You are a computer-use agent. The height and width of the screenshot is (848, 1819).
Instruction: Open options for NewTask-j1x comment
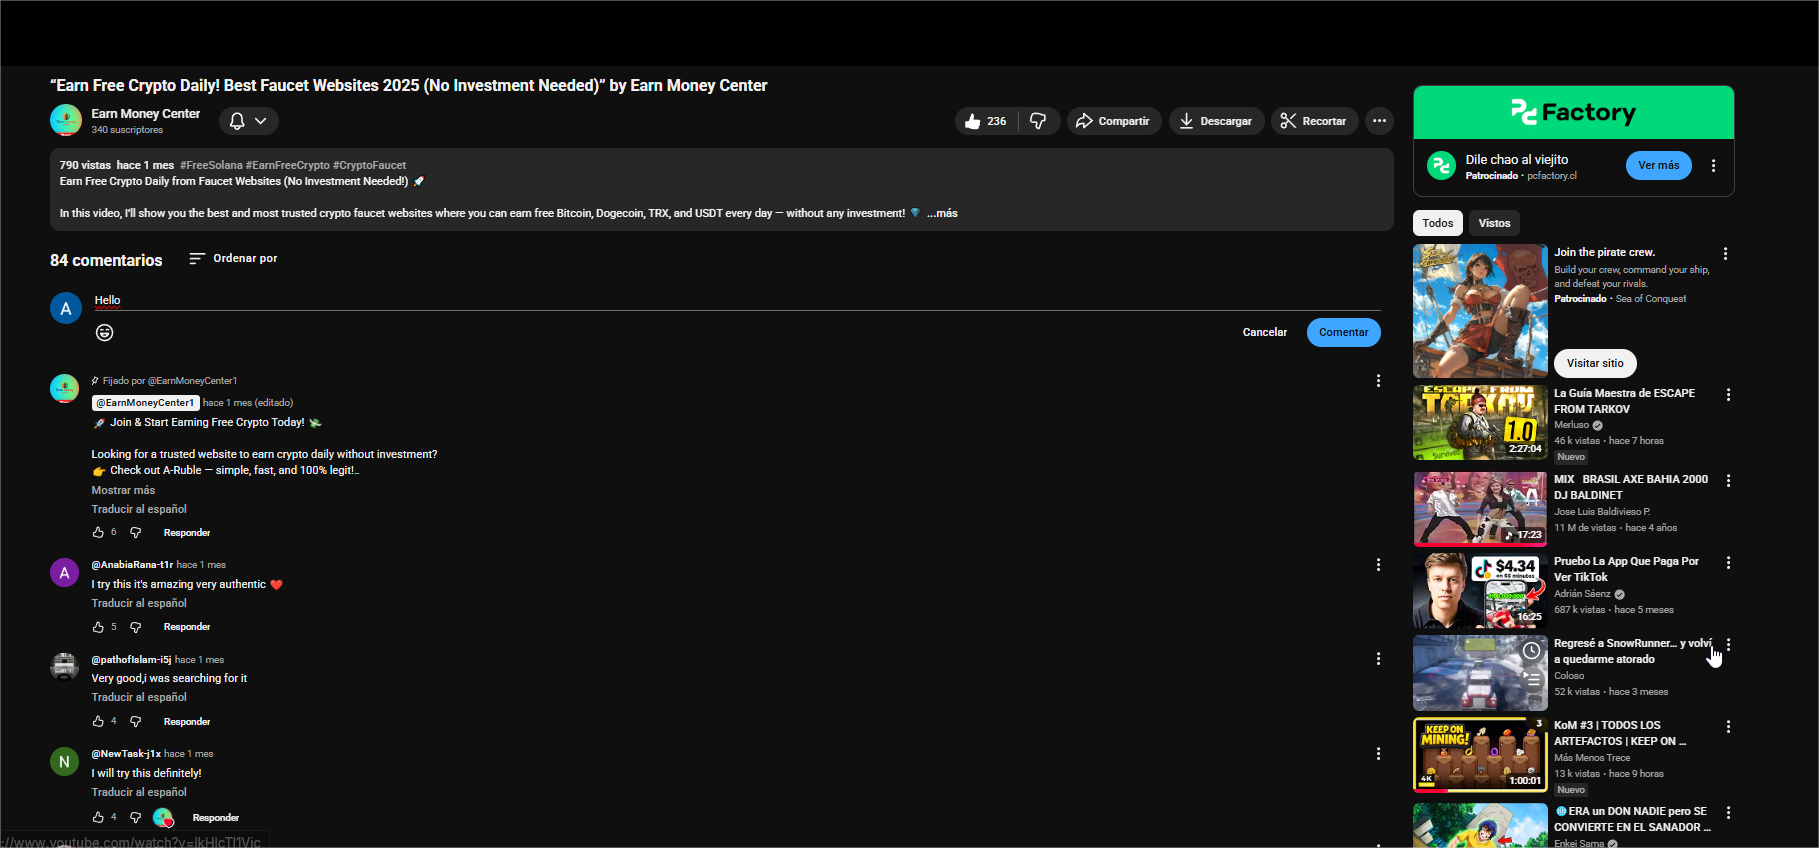(x=1378, y=754)
